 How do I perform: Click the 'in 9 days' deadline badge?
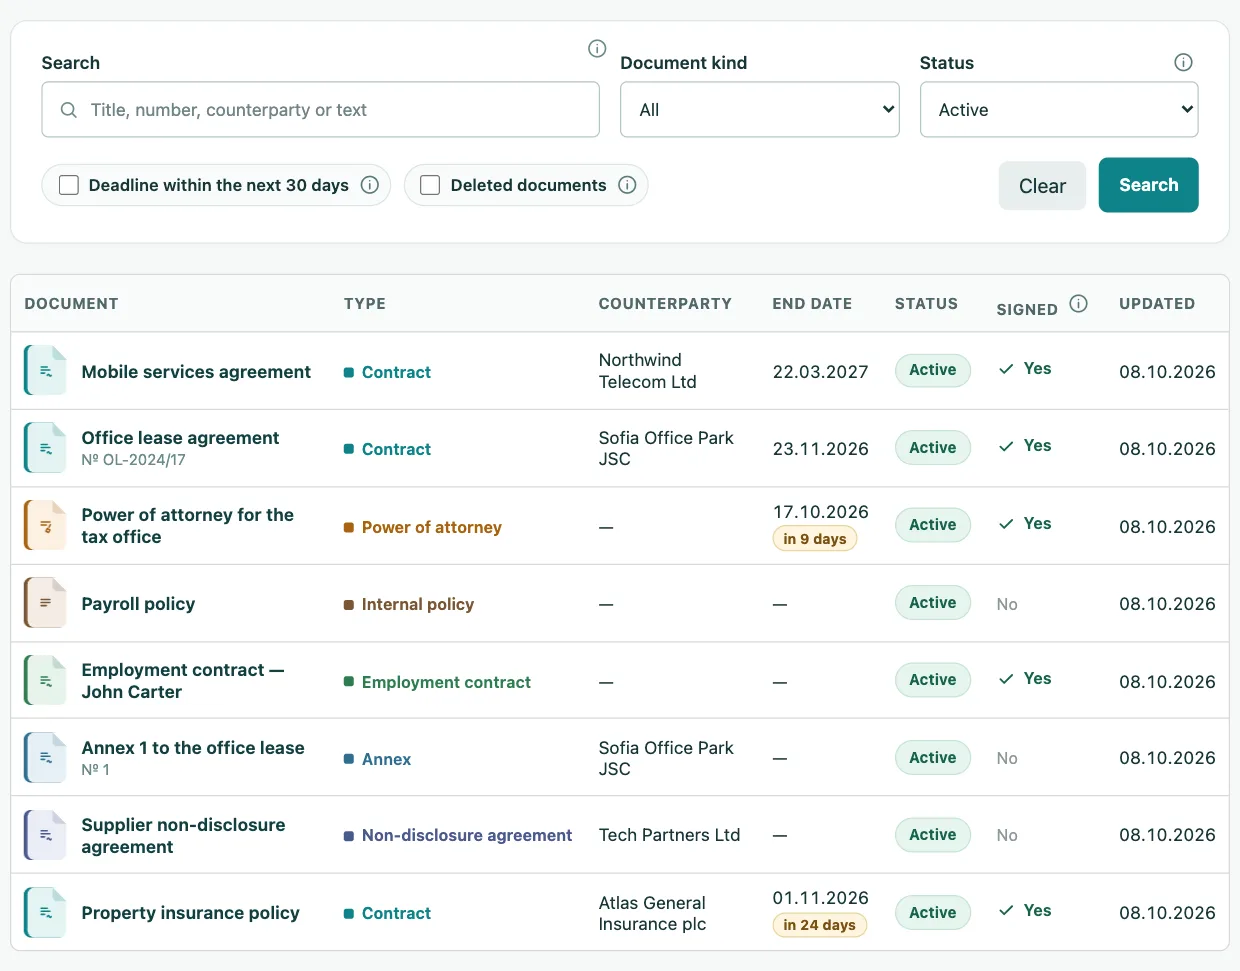click(x=815, y=539)
